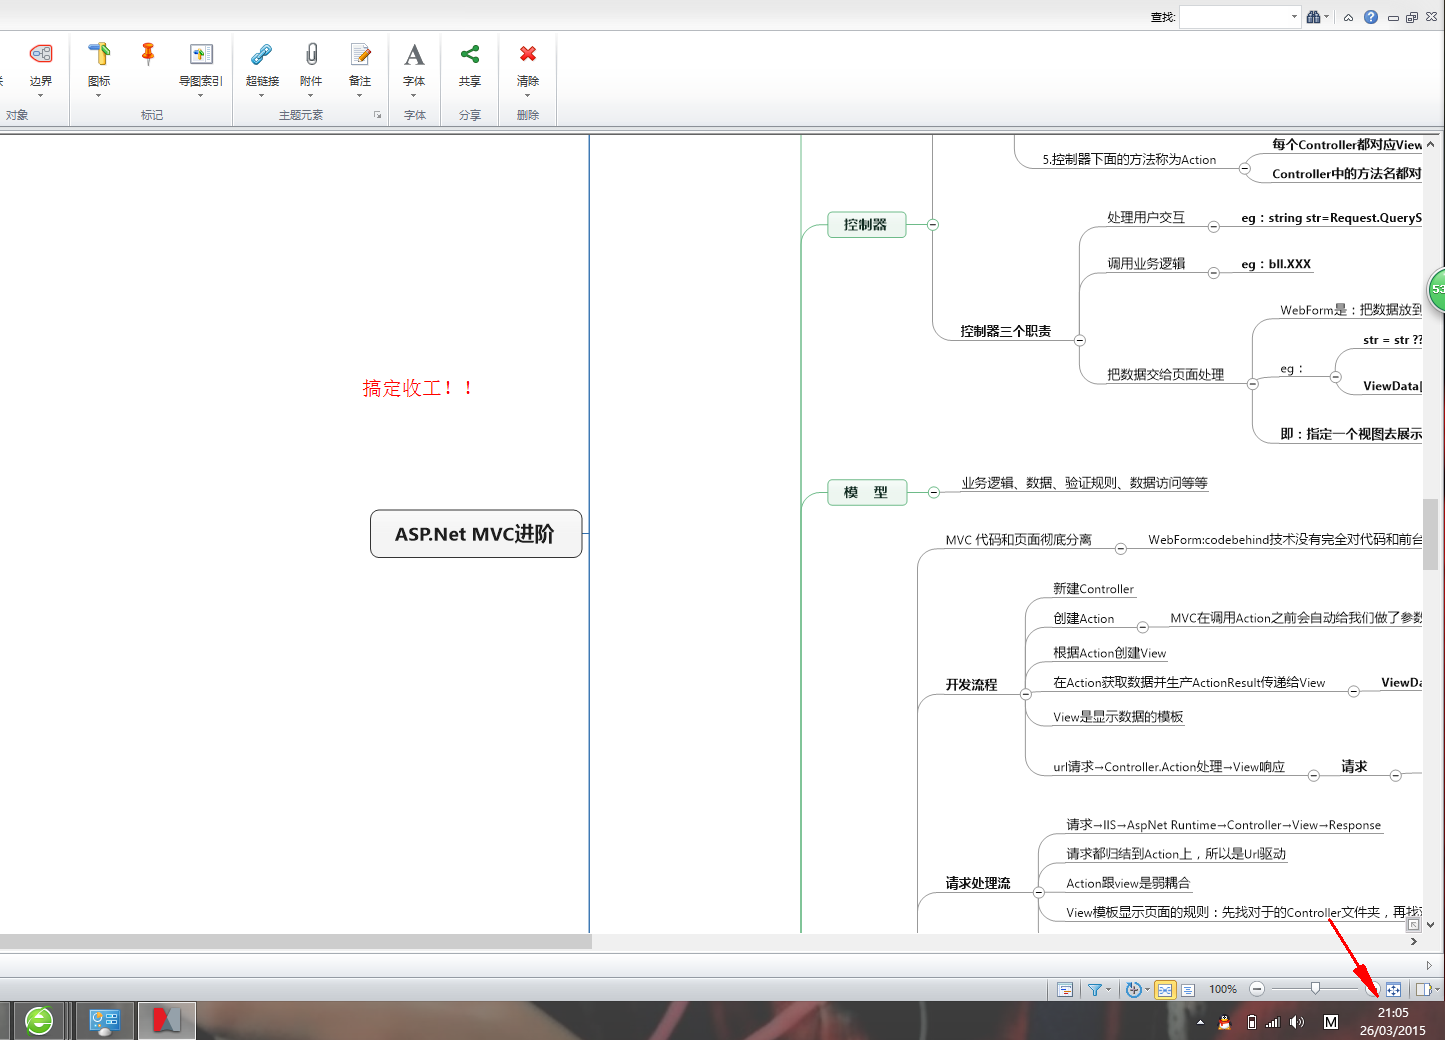This screenshot has height=1040, width=1445.
Task: Select the 控制器 topic node
Action: click(867, 224)
